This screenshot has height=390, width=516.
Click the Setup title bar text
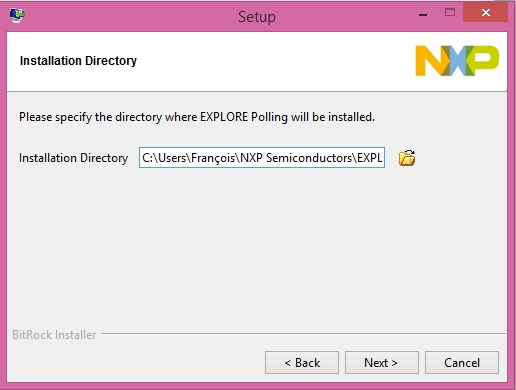[x=257, y=17]
